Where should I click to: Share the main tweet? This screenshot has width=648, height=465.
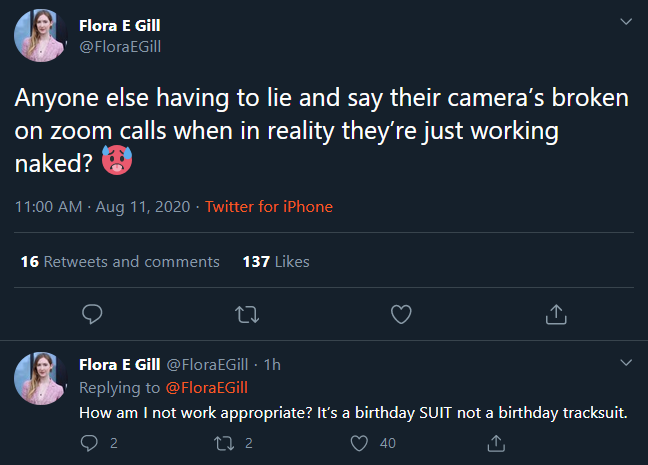[x=555, y=314]
